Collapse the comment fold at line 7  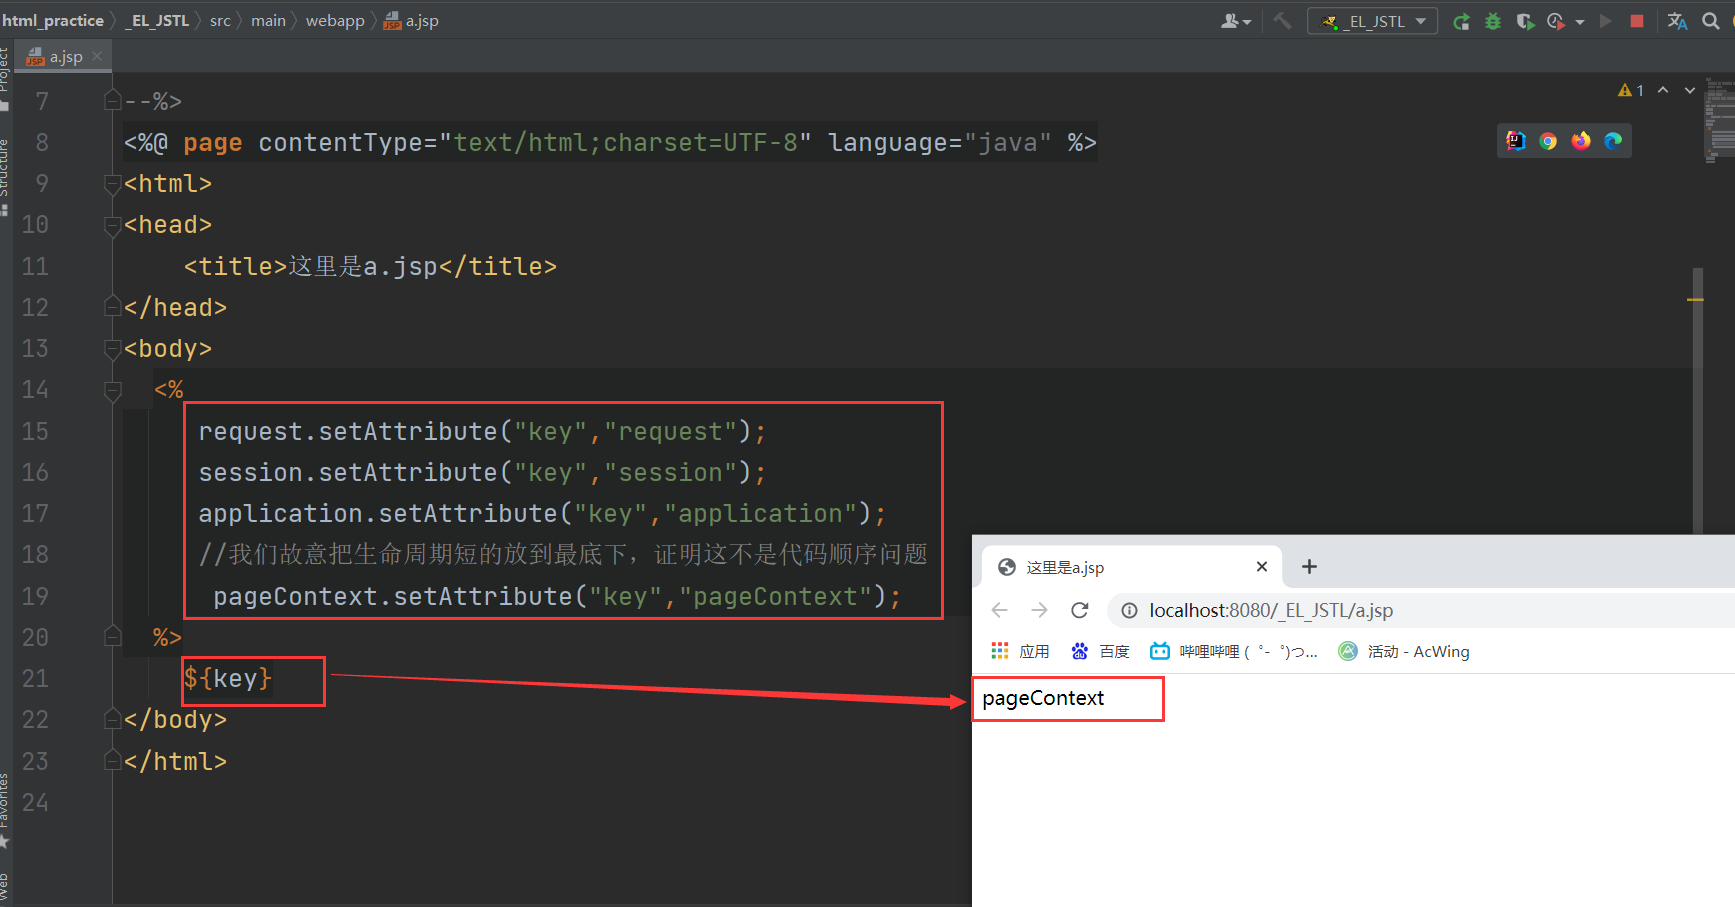113,101
